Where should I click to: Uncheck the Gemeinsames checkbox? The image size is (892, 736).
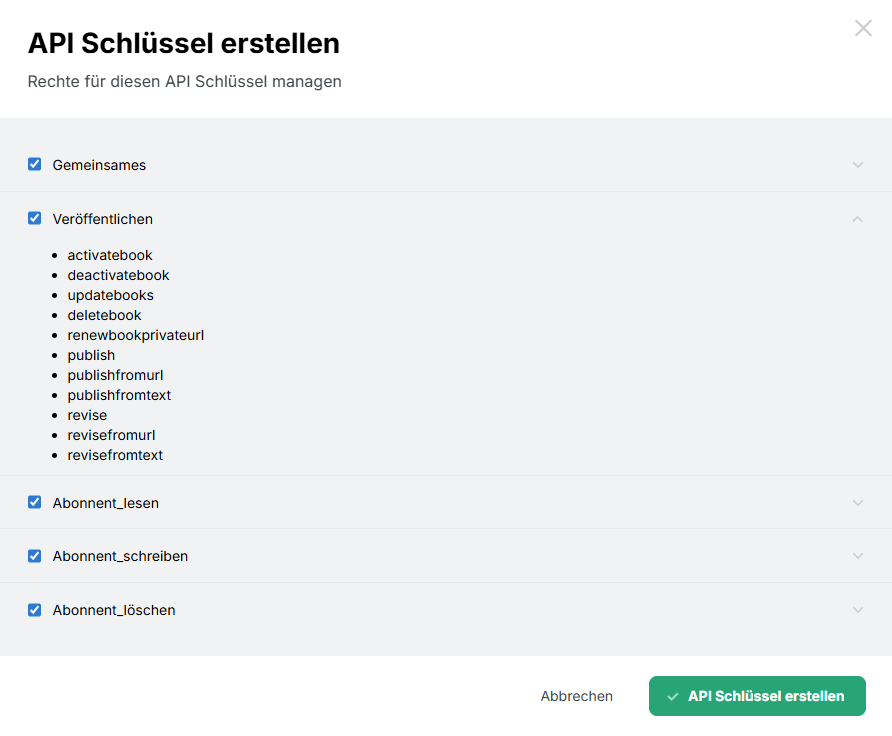[x=35, y=164]
